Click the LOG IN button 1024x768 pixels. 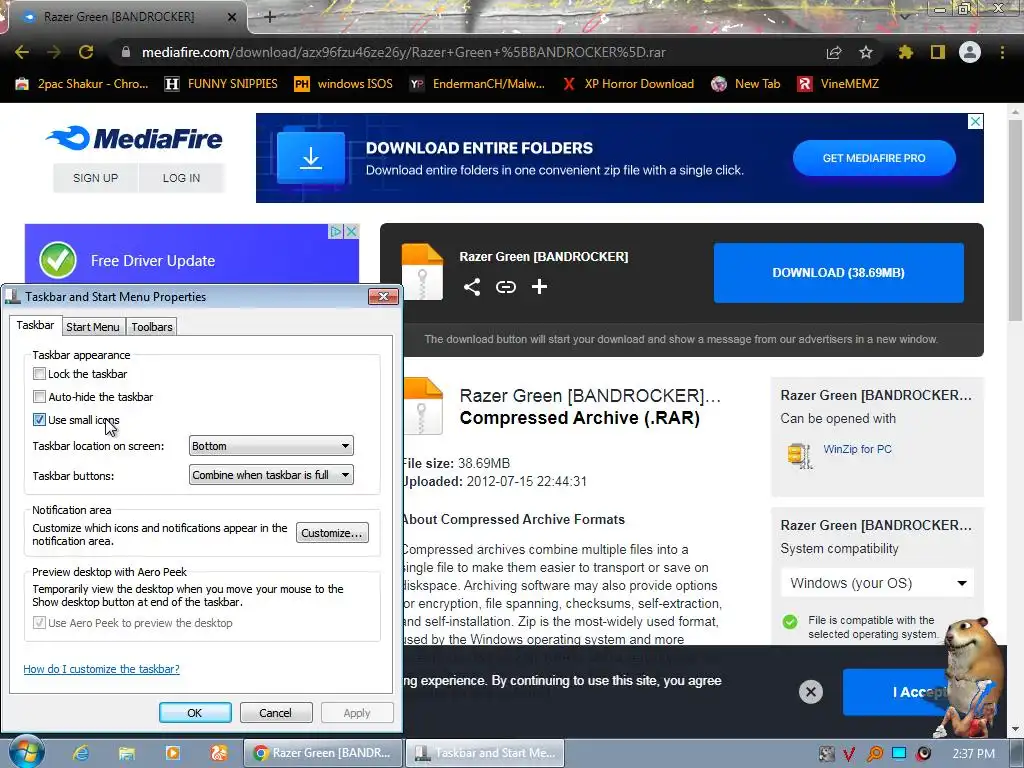182,178
